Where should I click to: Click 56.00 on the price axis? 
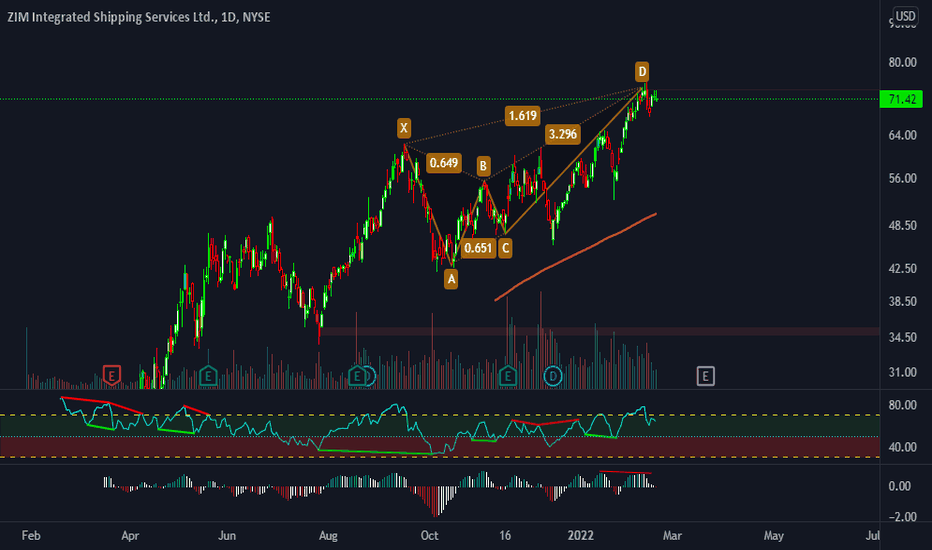click(x=902, y=178)
